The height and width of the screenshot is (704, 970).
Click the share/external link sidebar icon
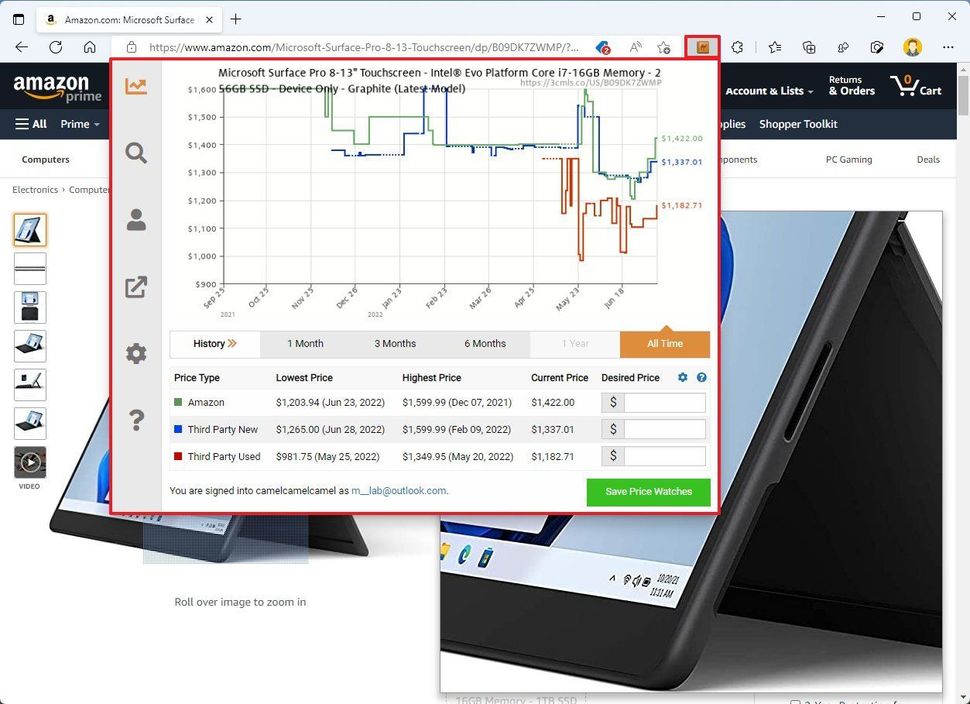pyautogui.click(x=136, y=287)
